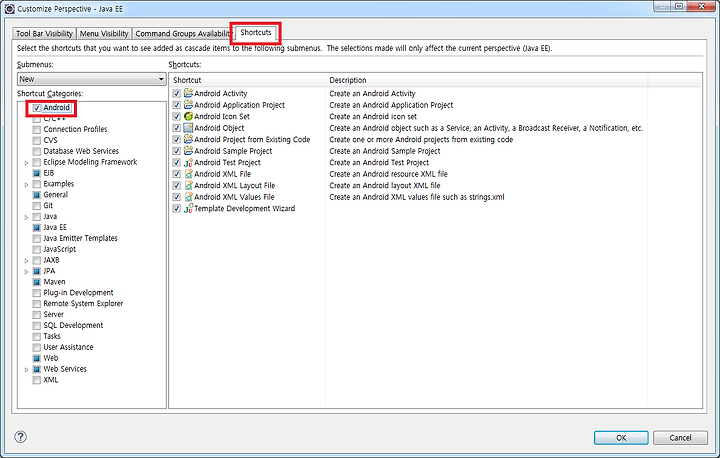Click the Android Test Project JUnit icon

click(188, 162)
